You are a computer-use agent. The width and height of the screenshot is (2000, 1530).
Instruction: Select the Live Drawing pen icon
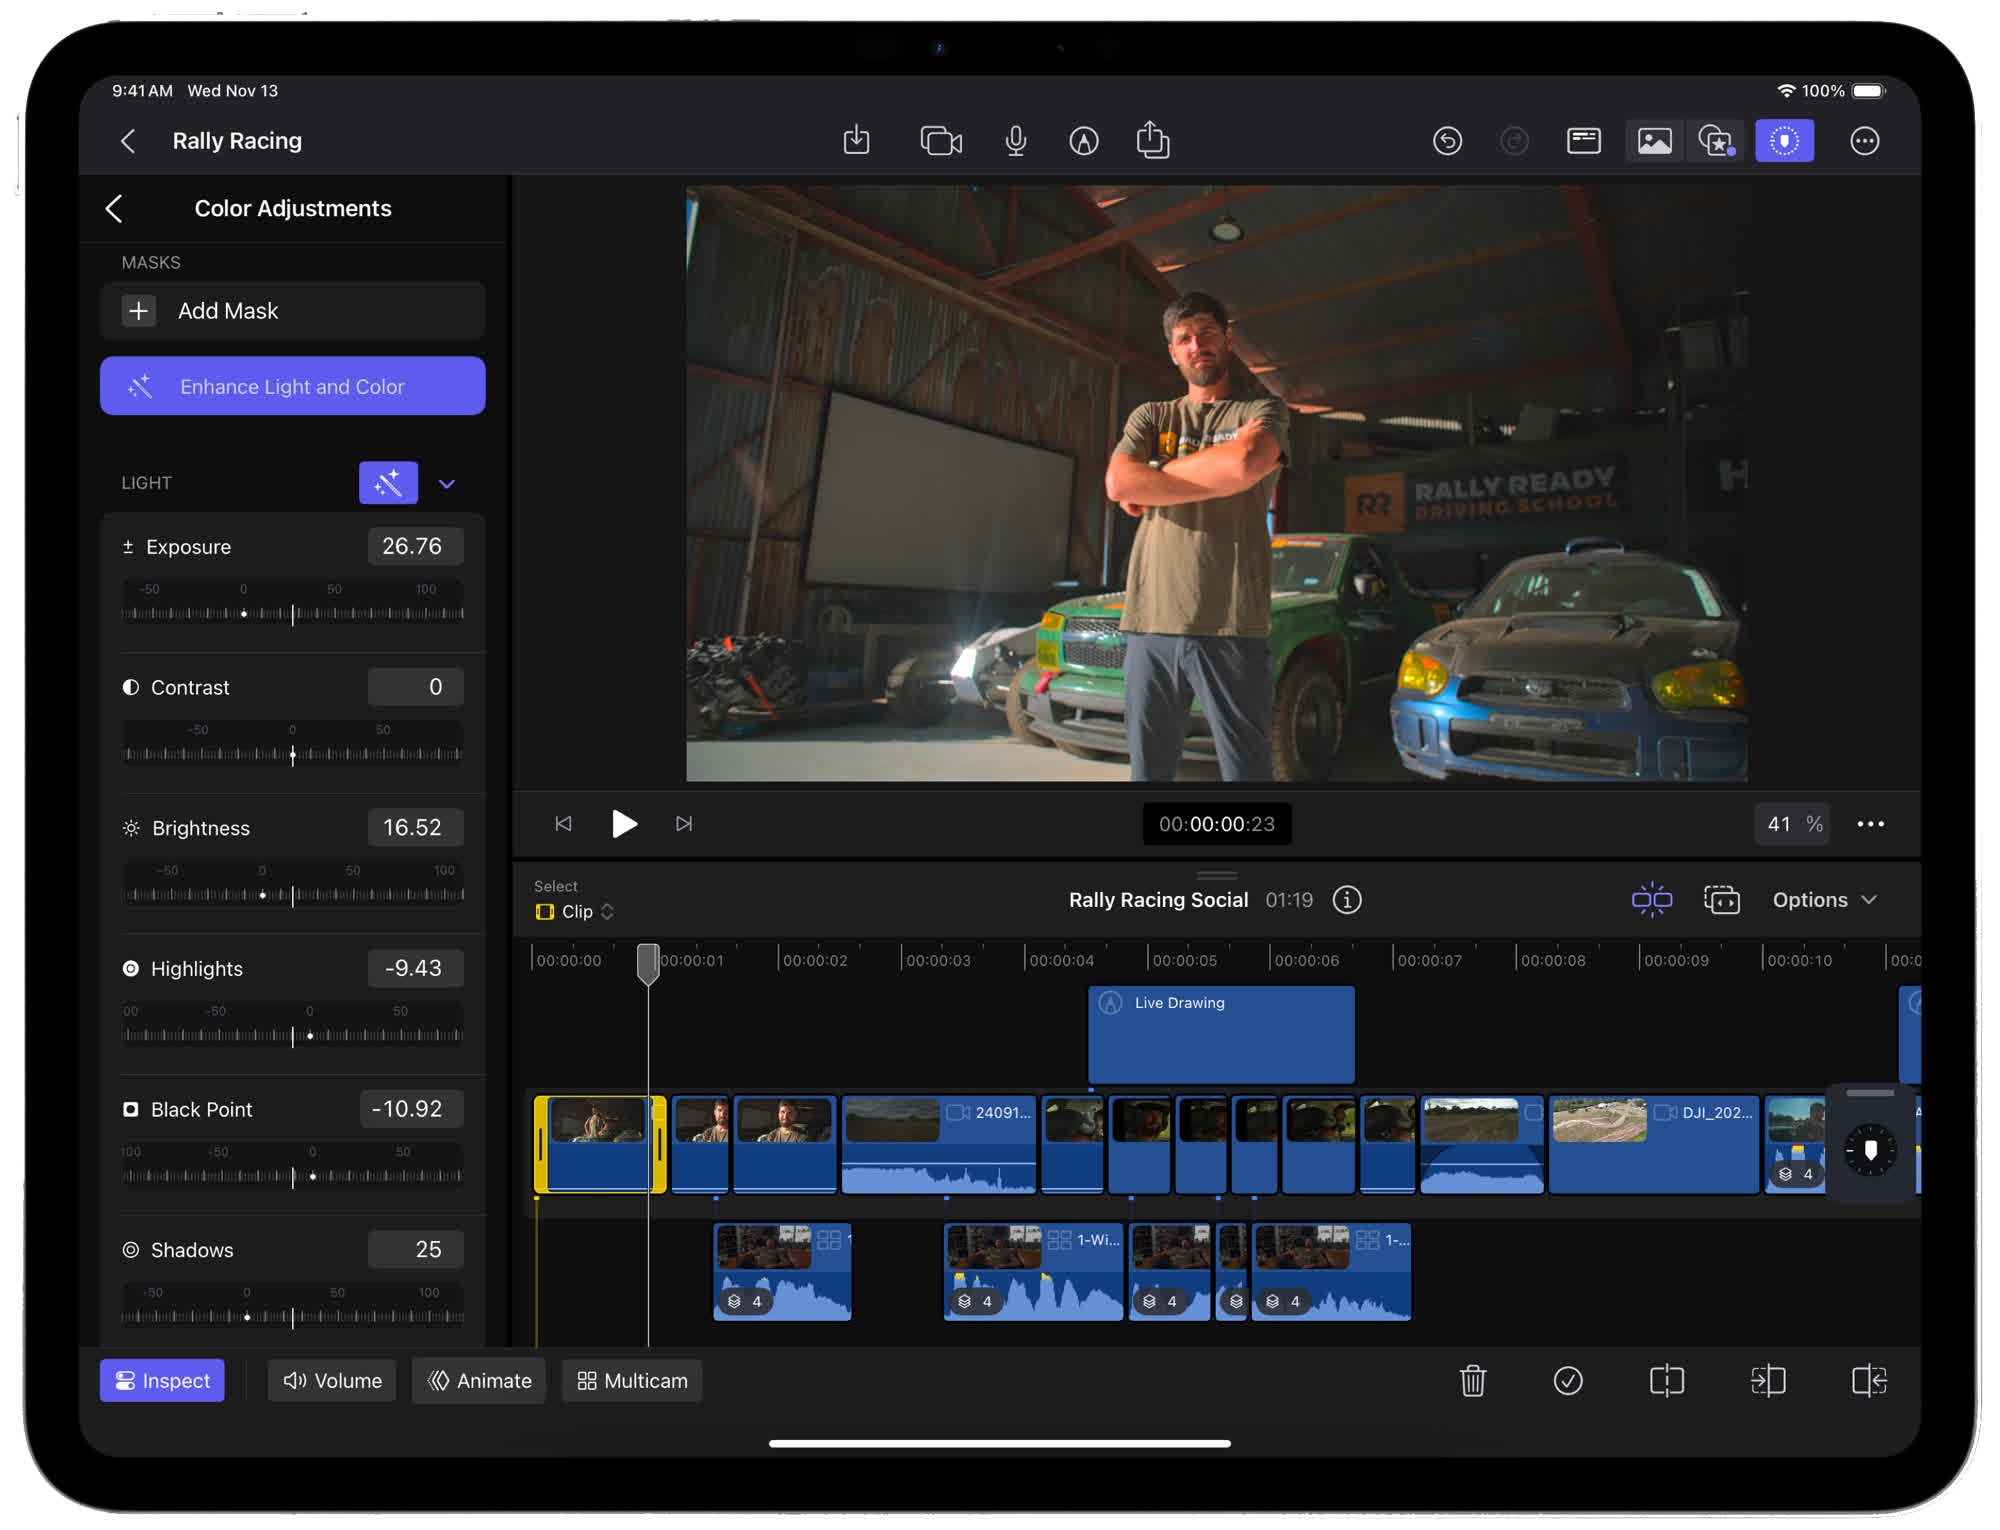click(1083, 141)
